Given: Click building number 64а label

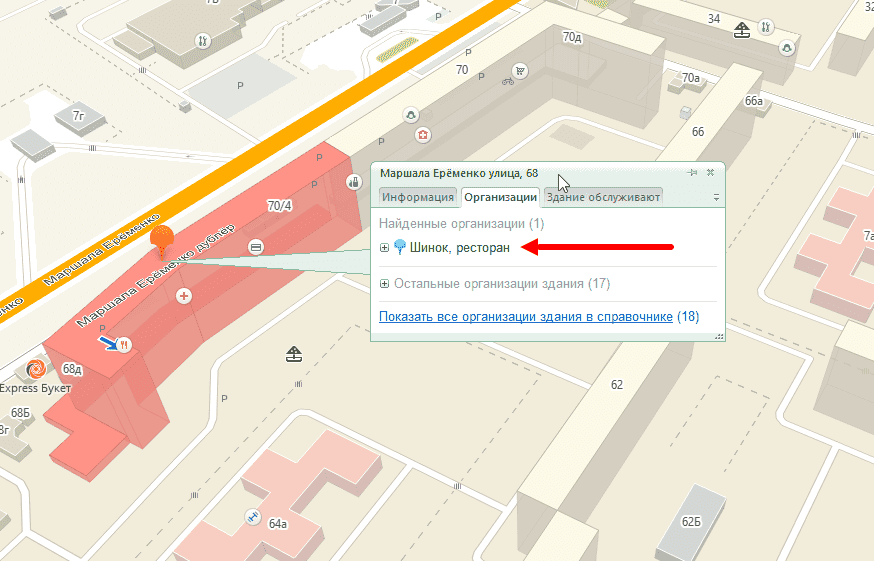Looking at the screenshot, I should point(278,524).
